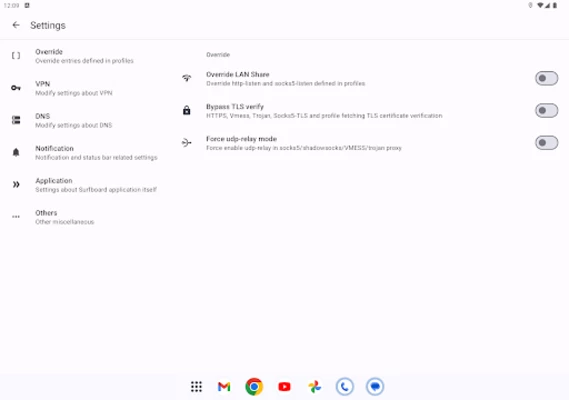Go back using the arrow icon
569x400 pixels.
point(16,25)
